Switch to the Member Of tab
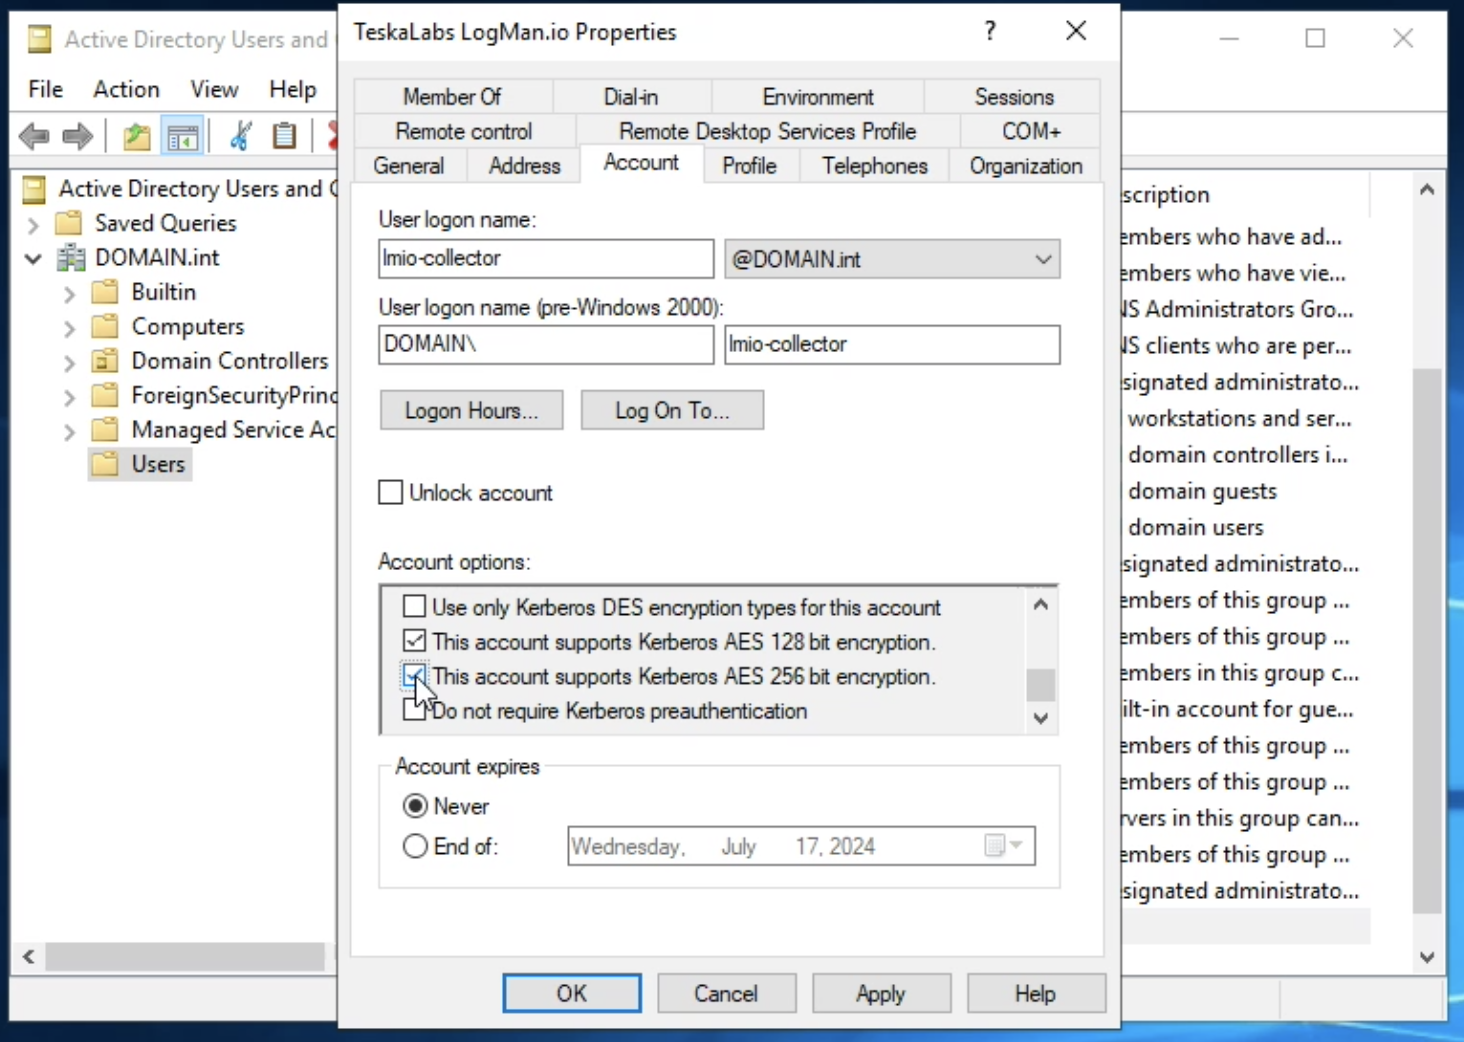 click(452, 96)
